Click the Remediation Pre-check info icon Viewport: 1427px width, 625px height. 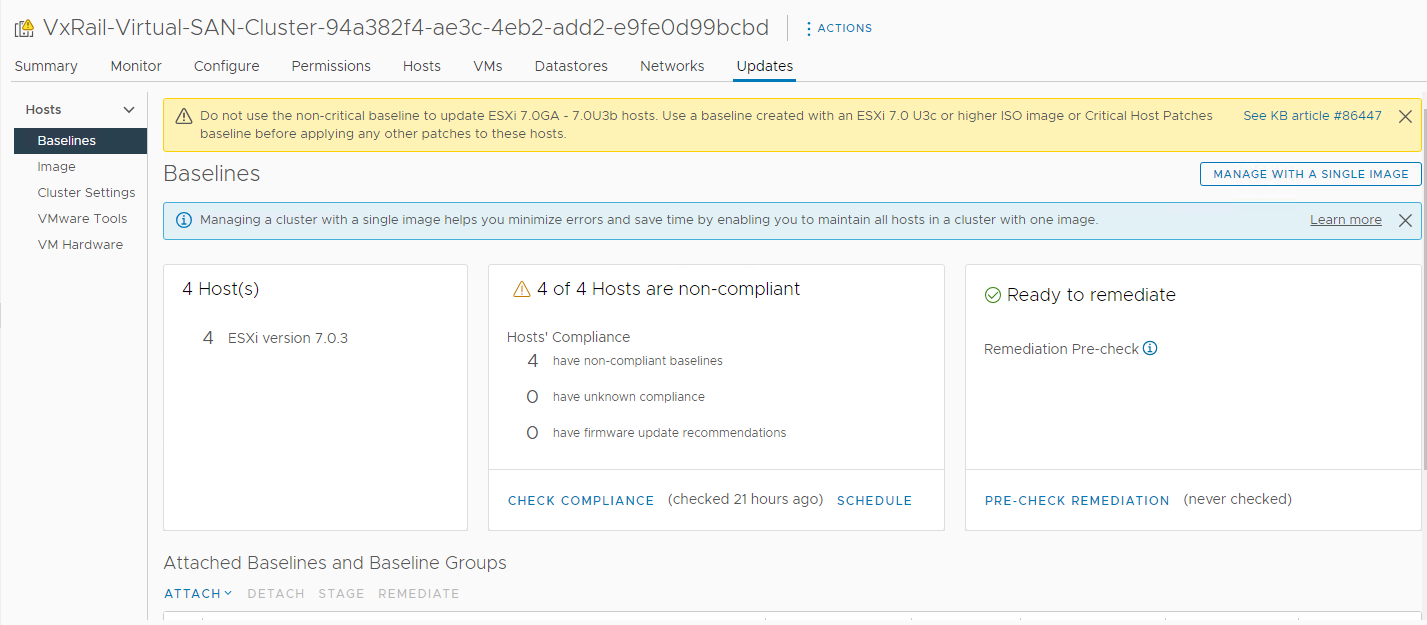(x=1150, y=349)
